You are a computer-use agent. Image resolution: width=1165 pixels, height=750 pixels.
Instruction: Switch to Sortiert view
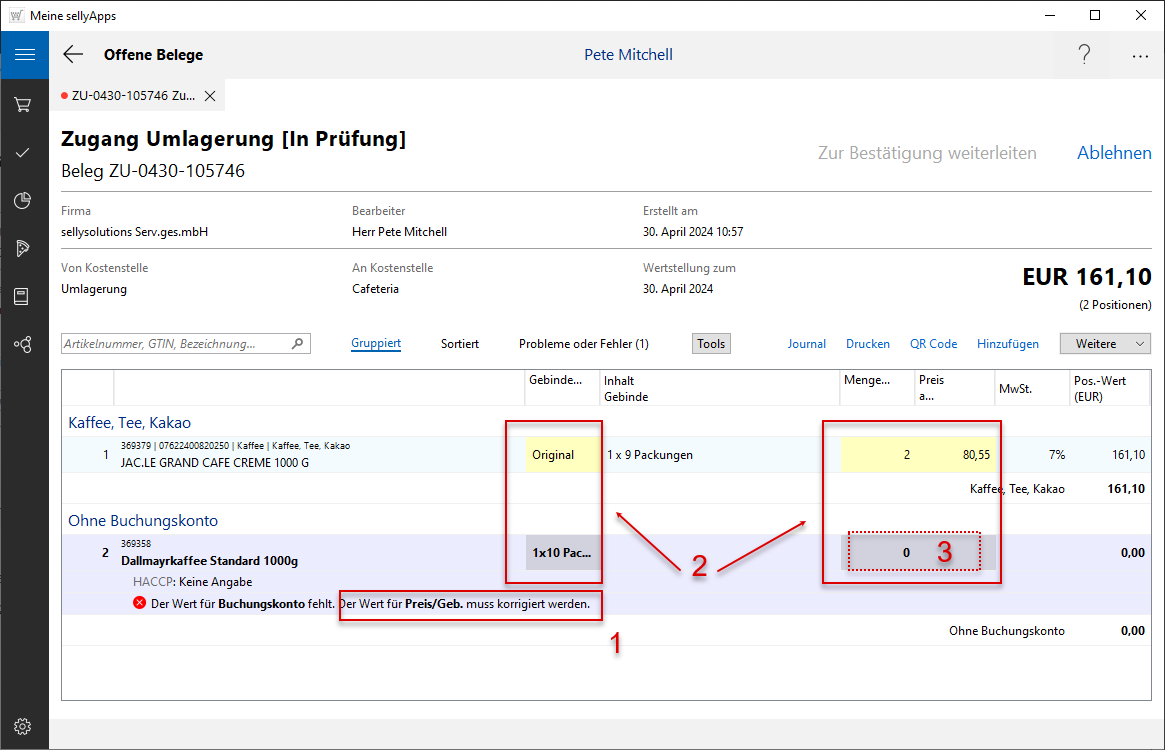[460, 344]
